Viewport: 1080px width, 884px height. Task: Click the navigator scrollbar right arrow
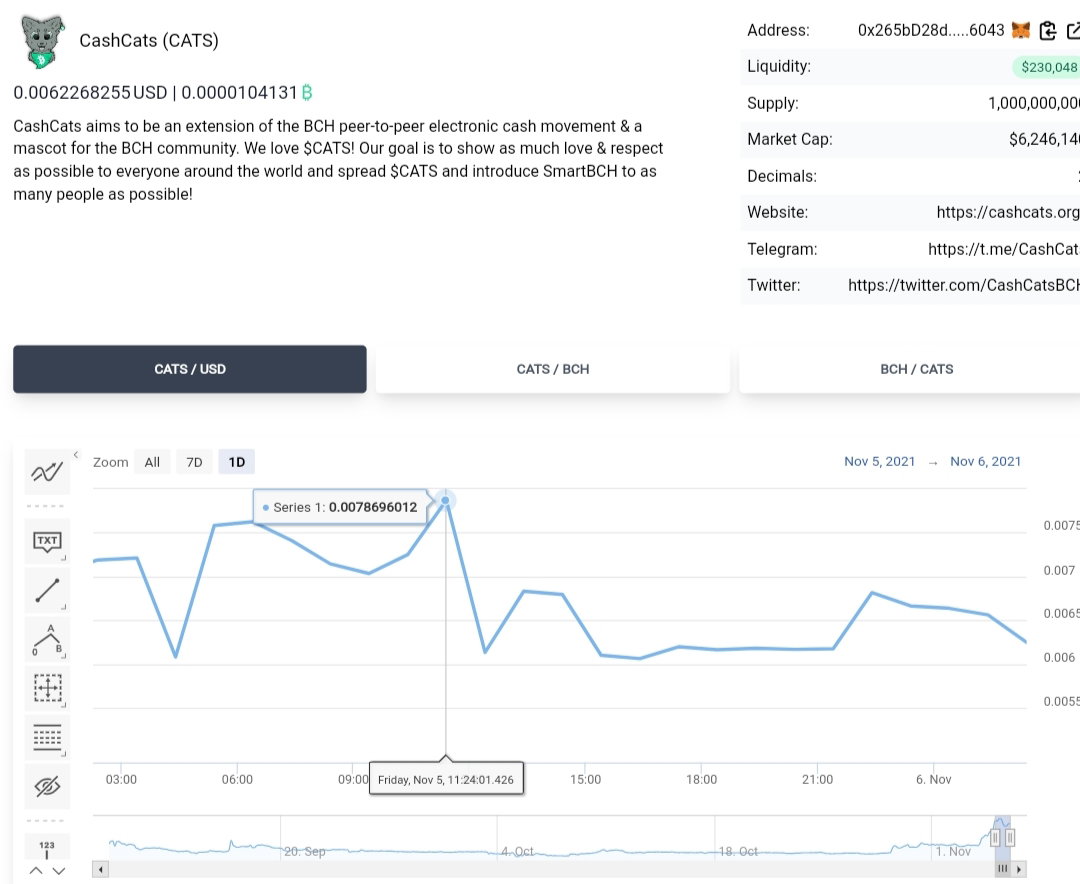[1019, 870]
